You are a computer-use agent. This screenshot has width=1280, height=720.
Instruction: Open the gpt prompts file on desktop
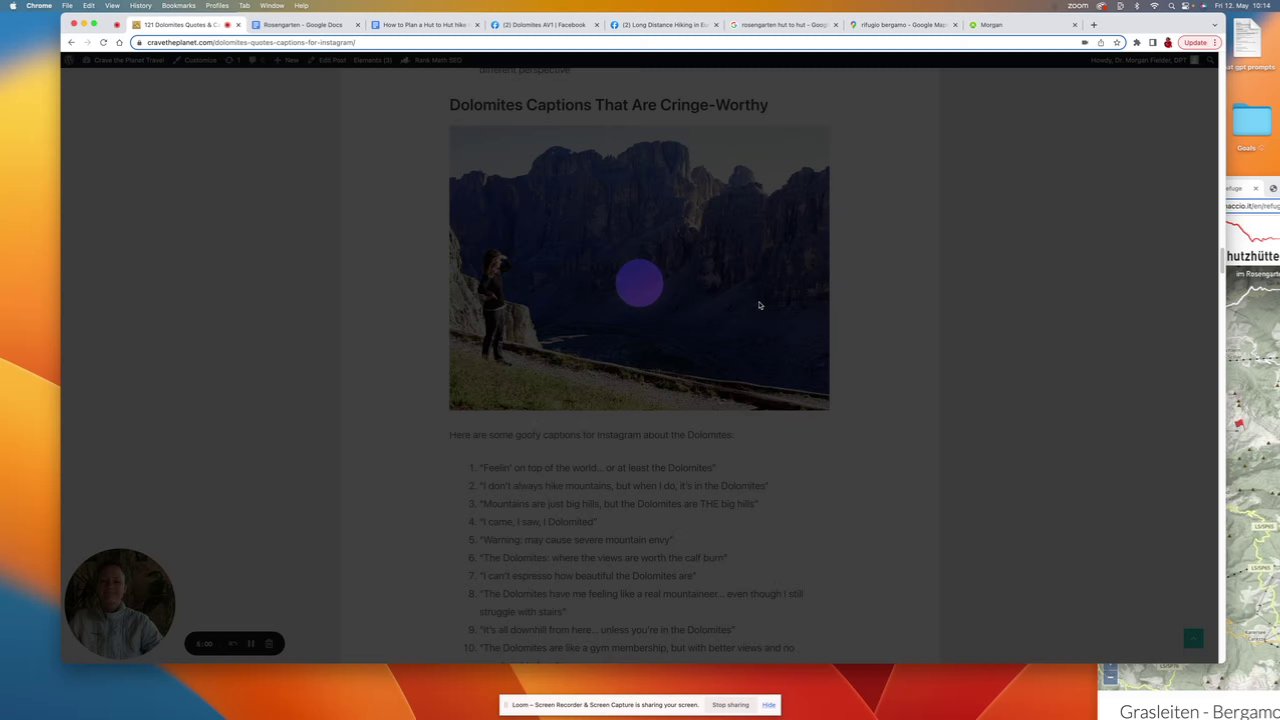(x=1248, y=40)
